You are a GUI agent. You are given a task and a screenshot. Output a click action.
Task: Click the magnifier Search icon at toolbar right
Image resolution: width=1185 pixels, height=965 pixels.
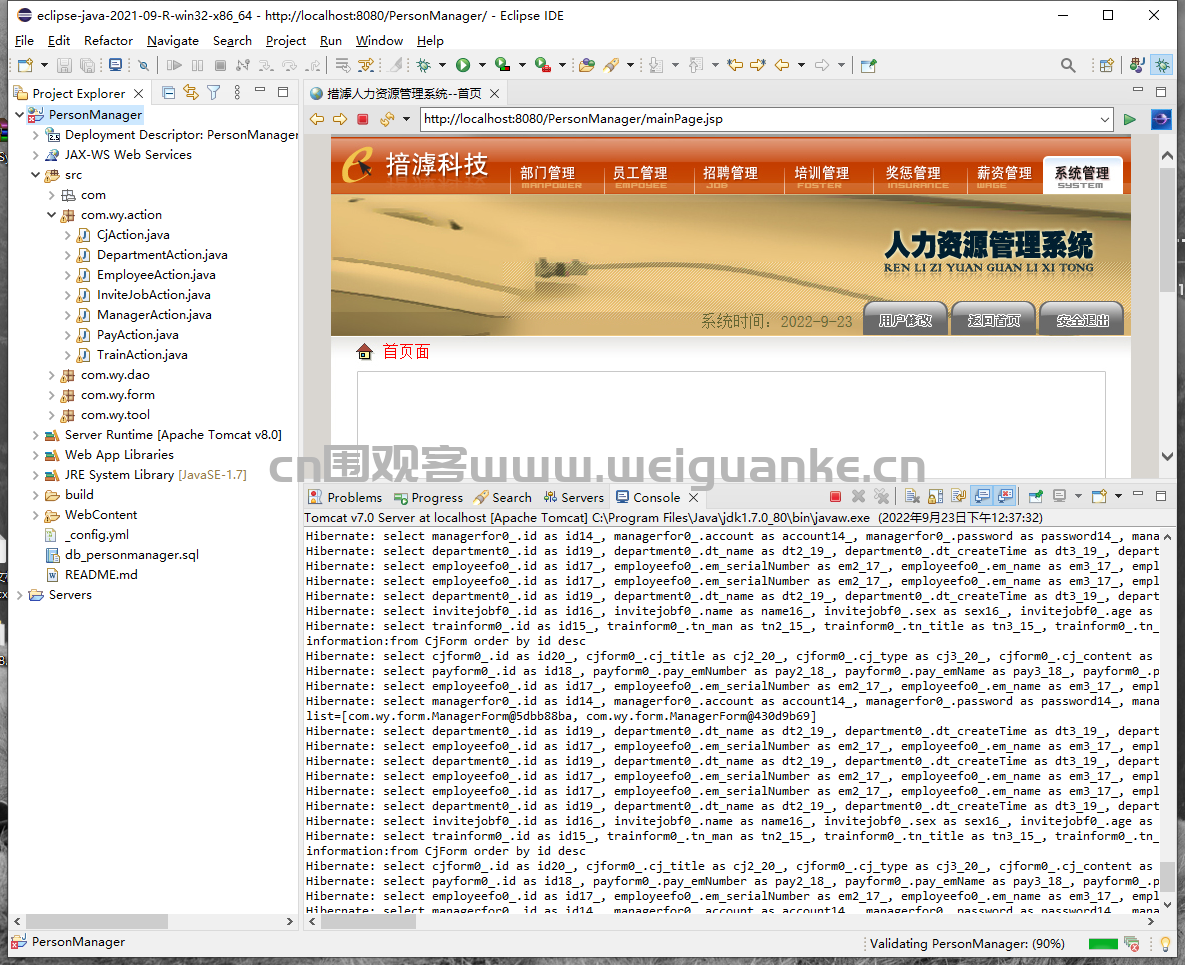pyautogui.click(x=1068, y=66)
